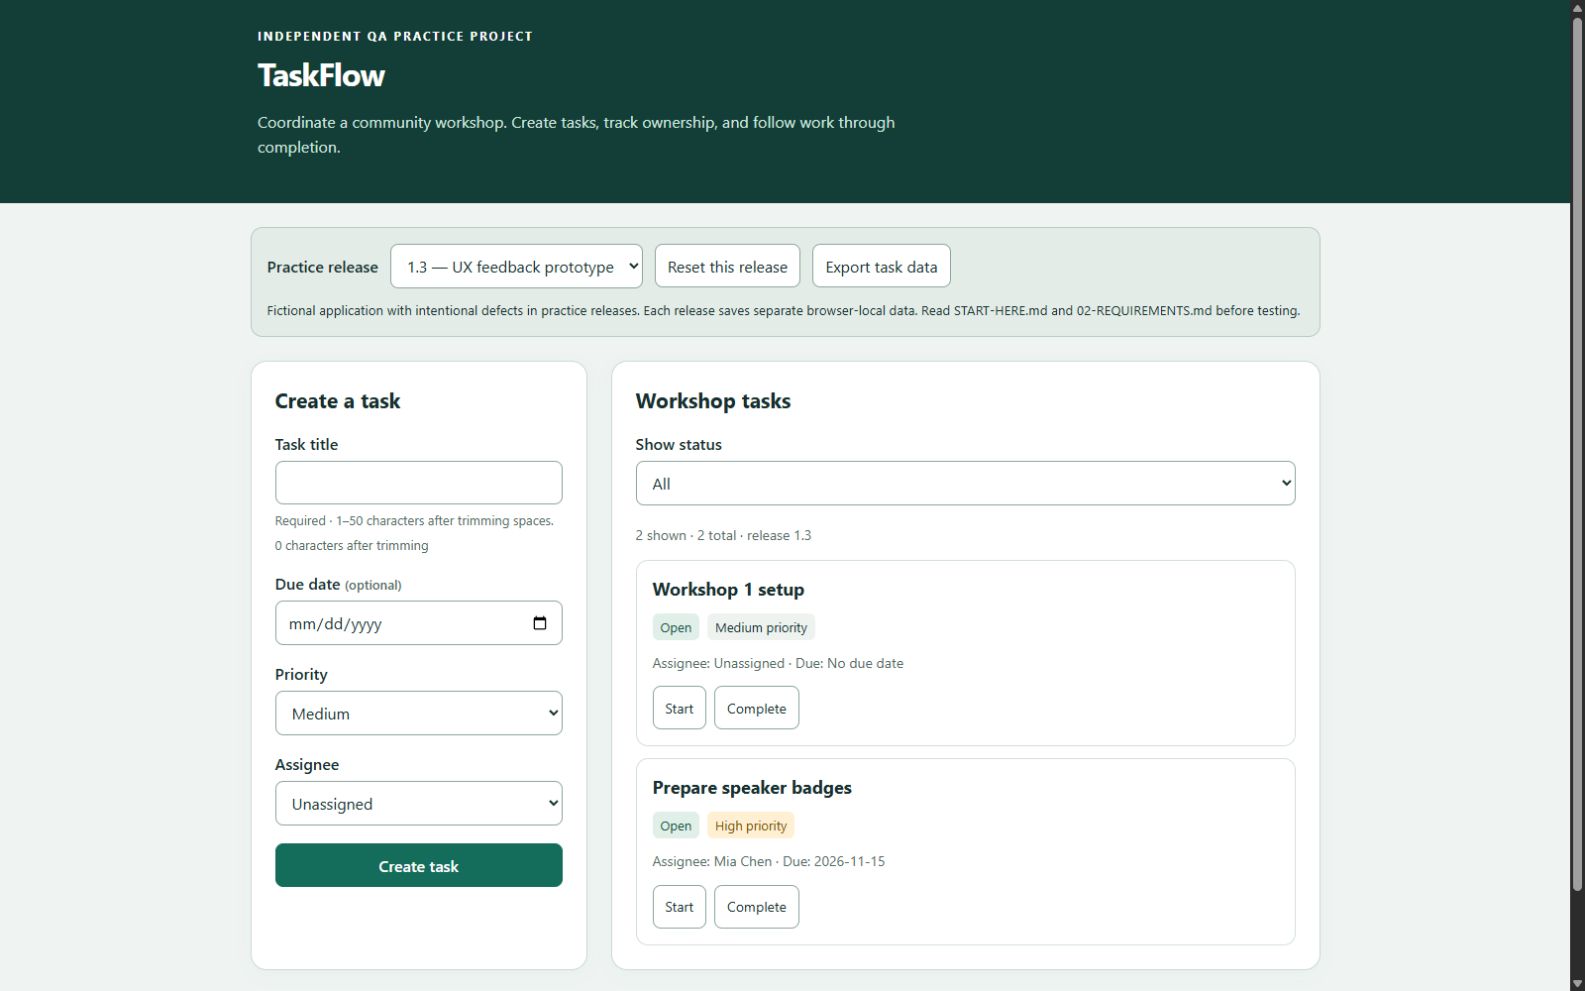Click the page vertical scrollbar thumb
Viewport: 1585px width, 991px height.
tap(1577, 455)
